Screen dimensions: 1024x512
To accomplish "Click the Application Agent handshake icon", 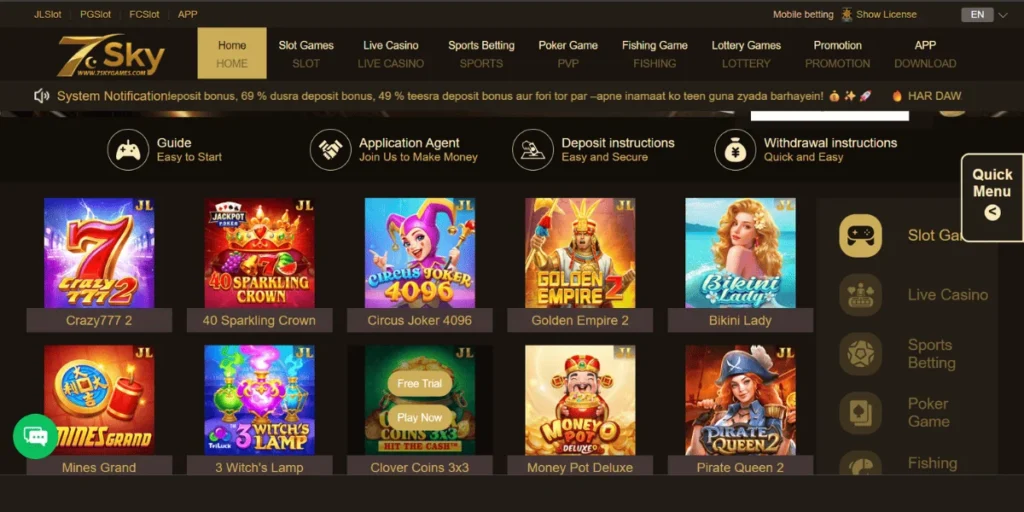I will tap(330, 150).
